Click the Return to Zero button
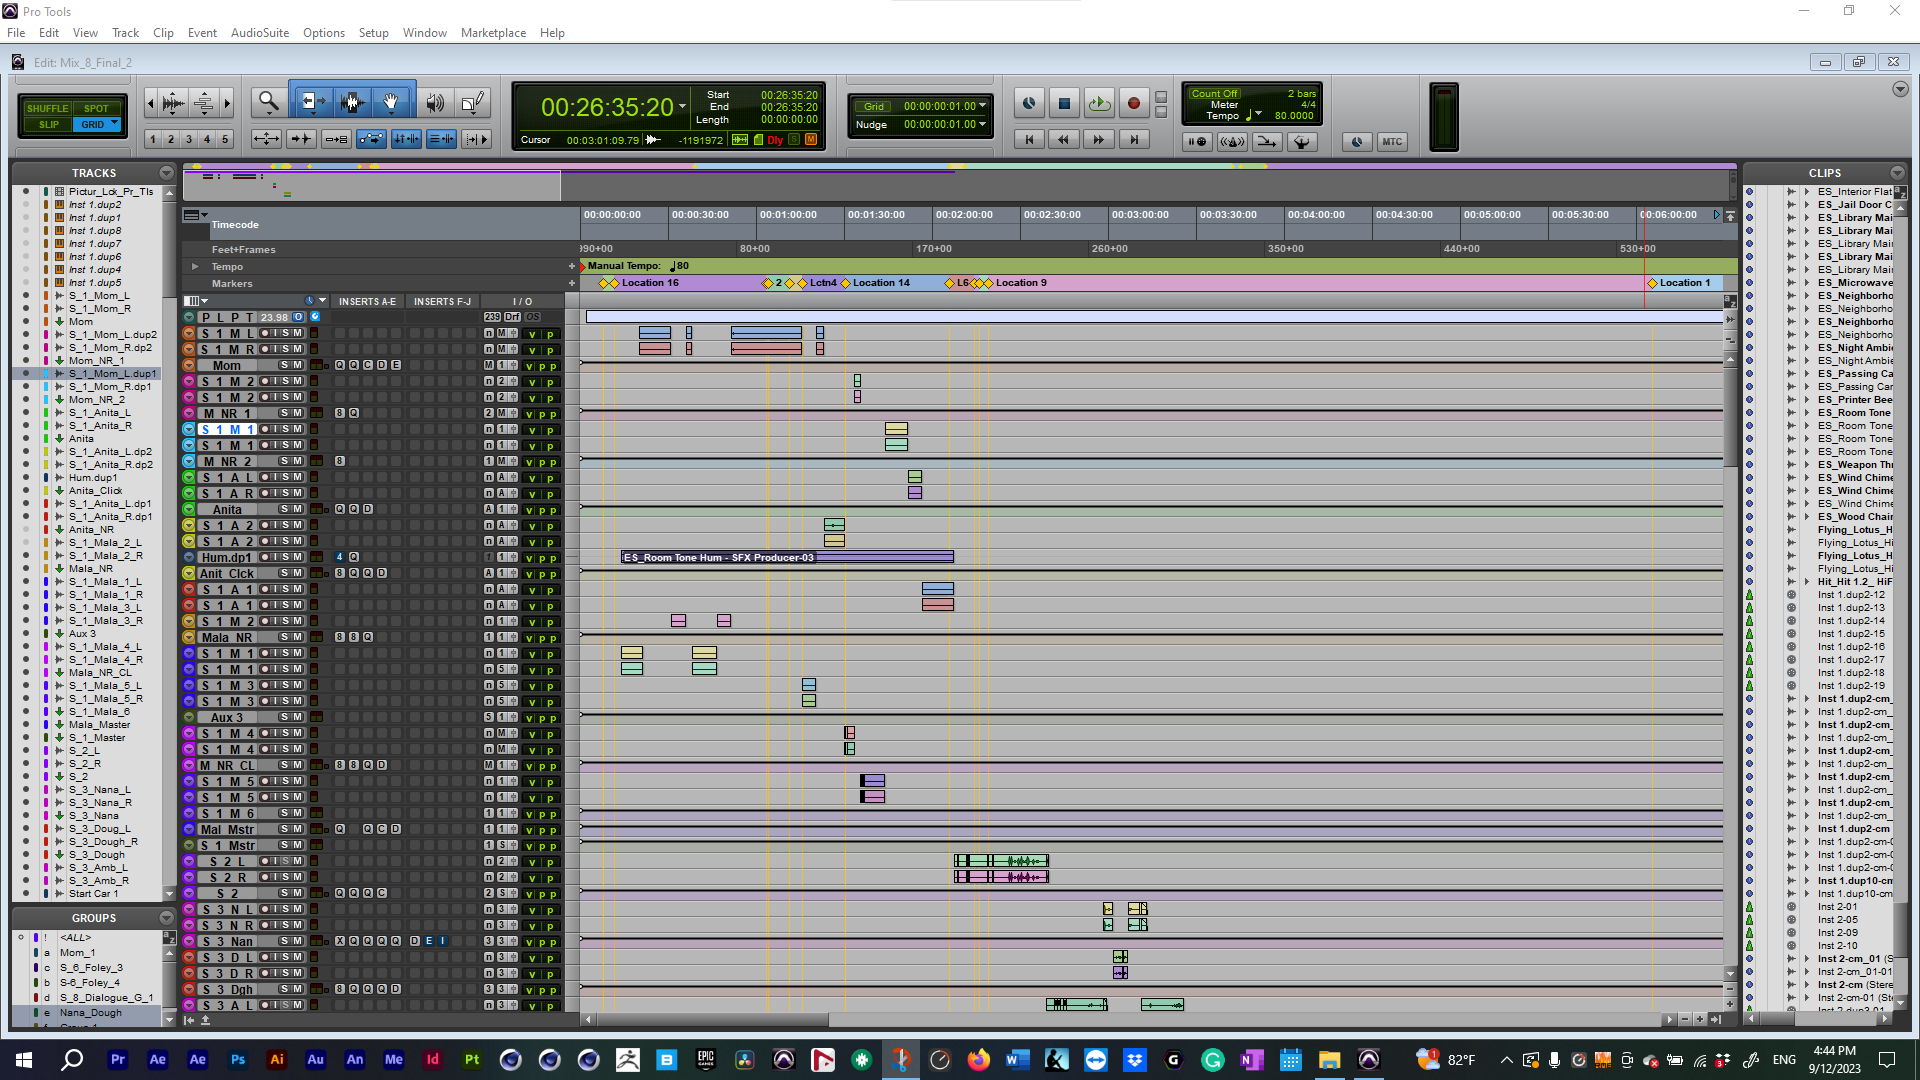The image size is (1920, 1080). point(1029,140)
